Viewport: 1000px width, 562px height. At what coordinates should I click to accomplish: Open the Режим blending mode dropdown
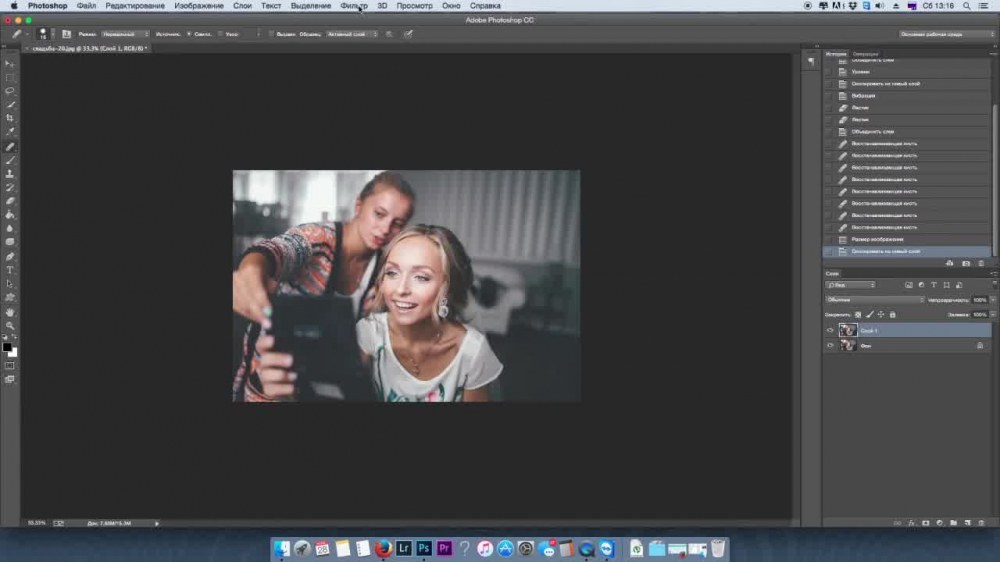coord(124,34)
